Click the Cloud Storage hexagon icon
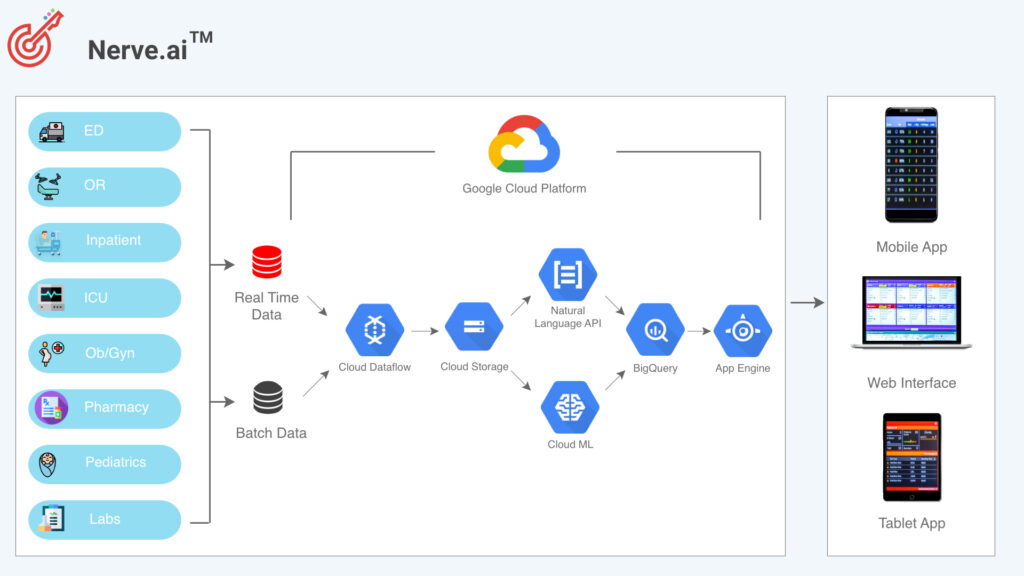This screenshot has height=576, width=1024. (x=474, y=327)
